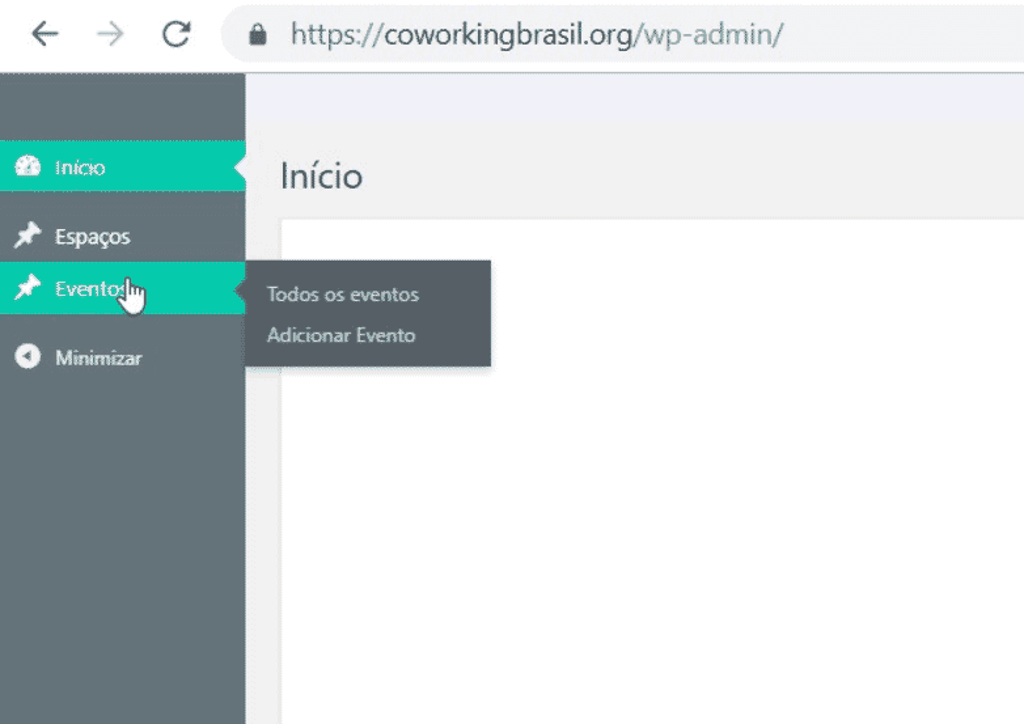
Task: Click the pin icon next to Espaços
Action: pyautogui.click(x=27, y=235)
